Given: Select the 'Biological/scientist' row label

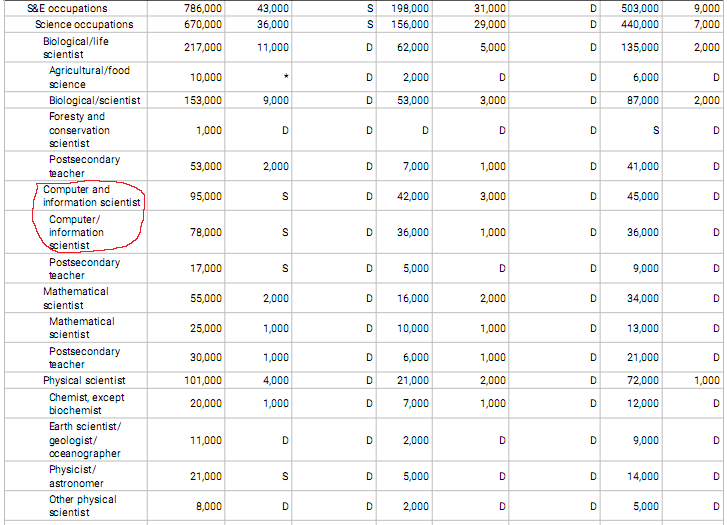Looking at the screenshot, I should point(95,100).
